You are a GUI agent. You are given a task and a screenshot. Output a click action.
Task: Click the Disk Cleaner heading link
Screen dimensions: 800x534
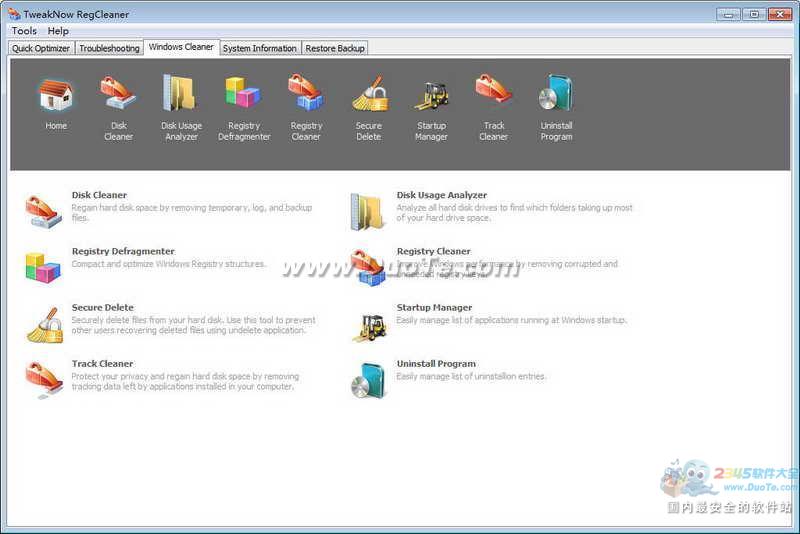coord(99,195)
